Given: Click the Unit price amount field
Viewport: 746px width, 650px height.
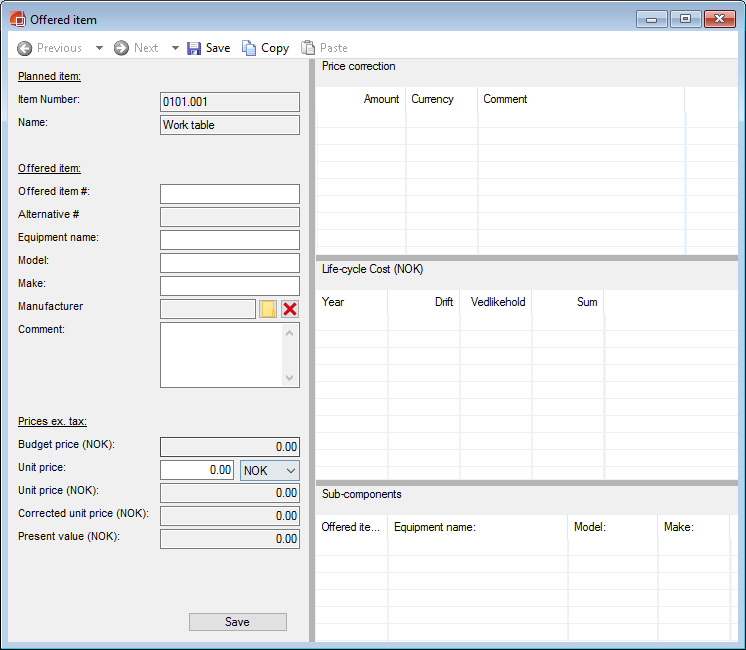Looking at the screenshot, I should 197,470.
